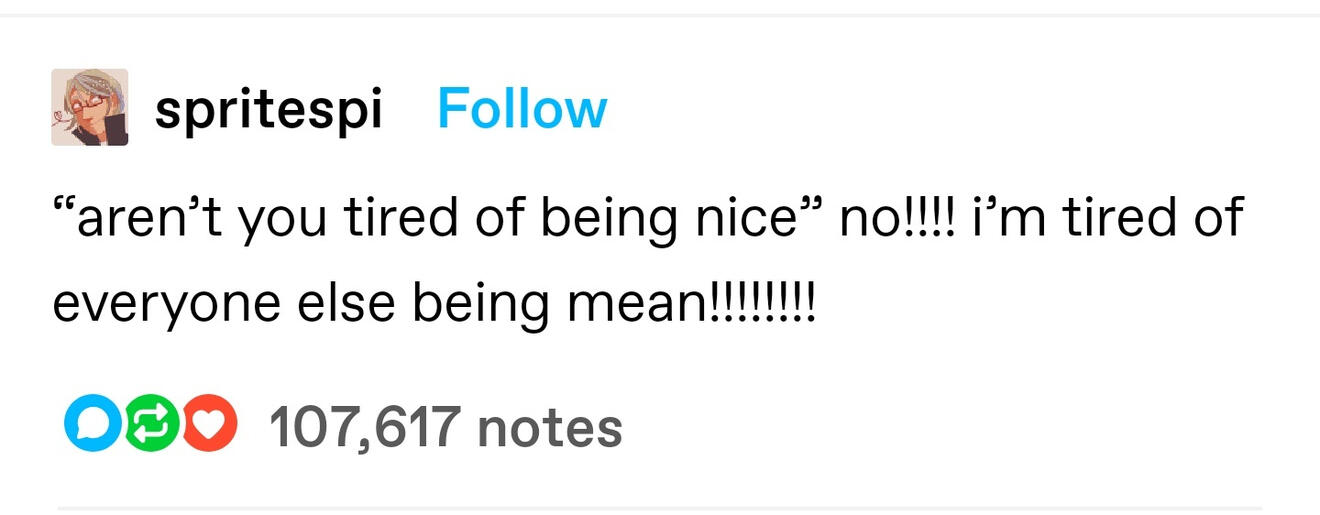
Task: Click the word "notes" below the post
Action: tap(550, 427)
